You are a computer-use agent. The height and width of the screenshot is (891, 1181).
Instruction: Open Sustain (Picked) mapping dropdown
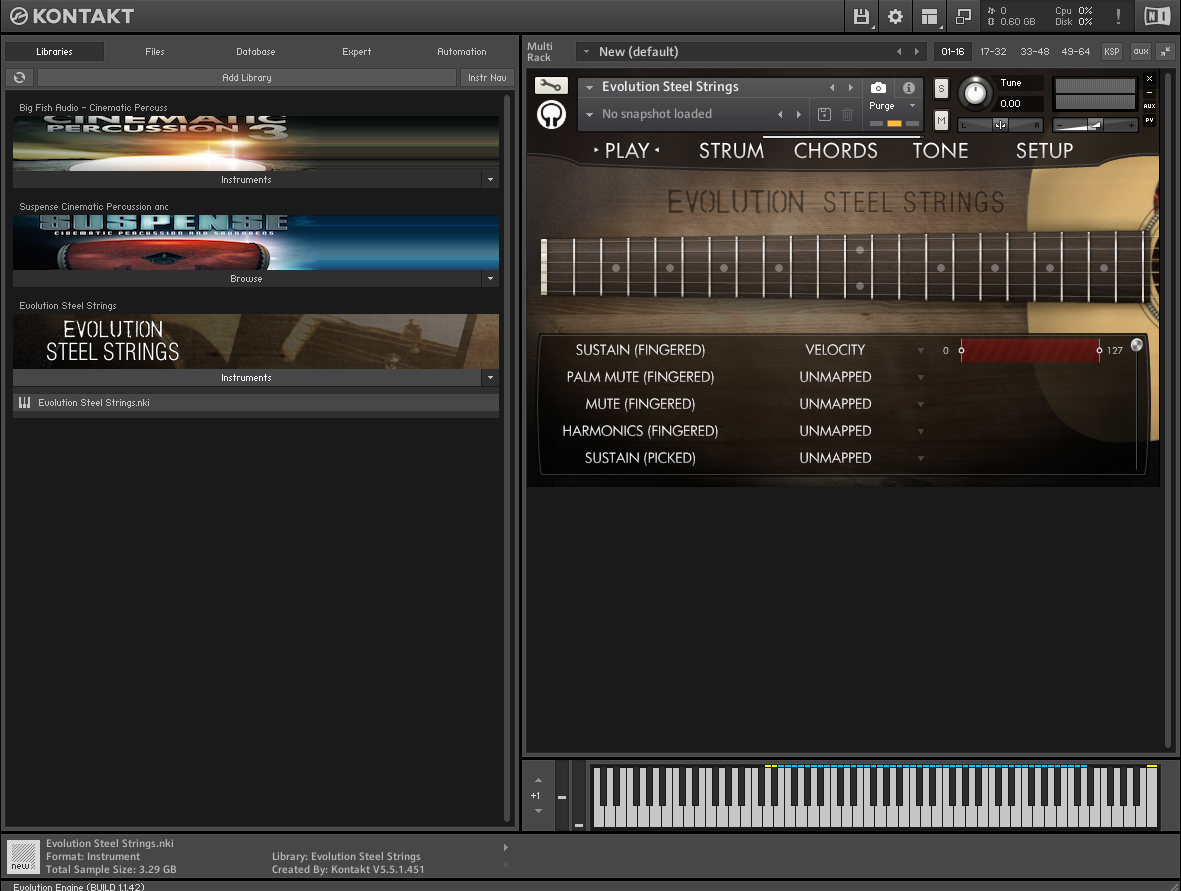pyautogui.click(x=920, y=459)
